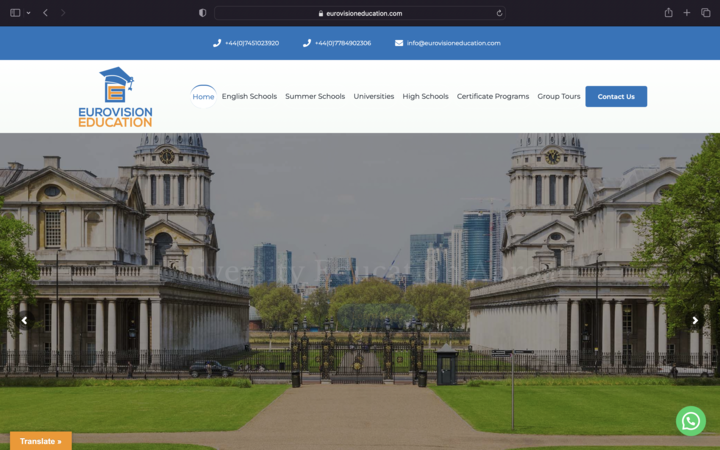Click the phone icon beside +44(0)7451023920
Image resolution: width=720 pixels, height=450 pixels.
coord(217,43)
